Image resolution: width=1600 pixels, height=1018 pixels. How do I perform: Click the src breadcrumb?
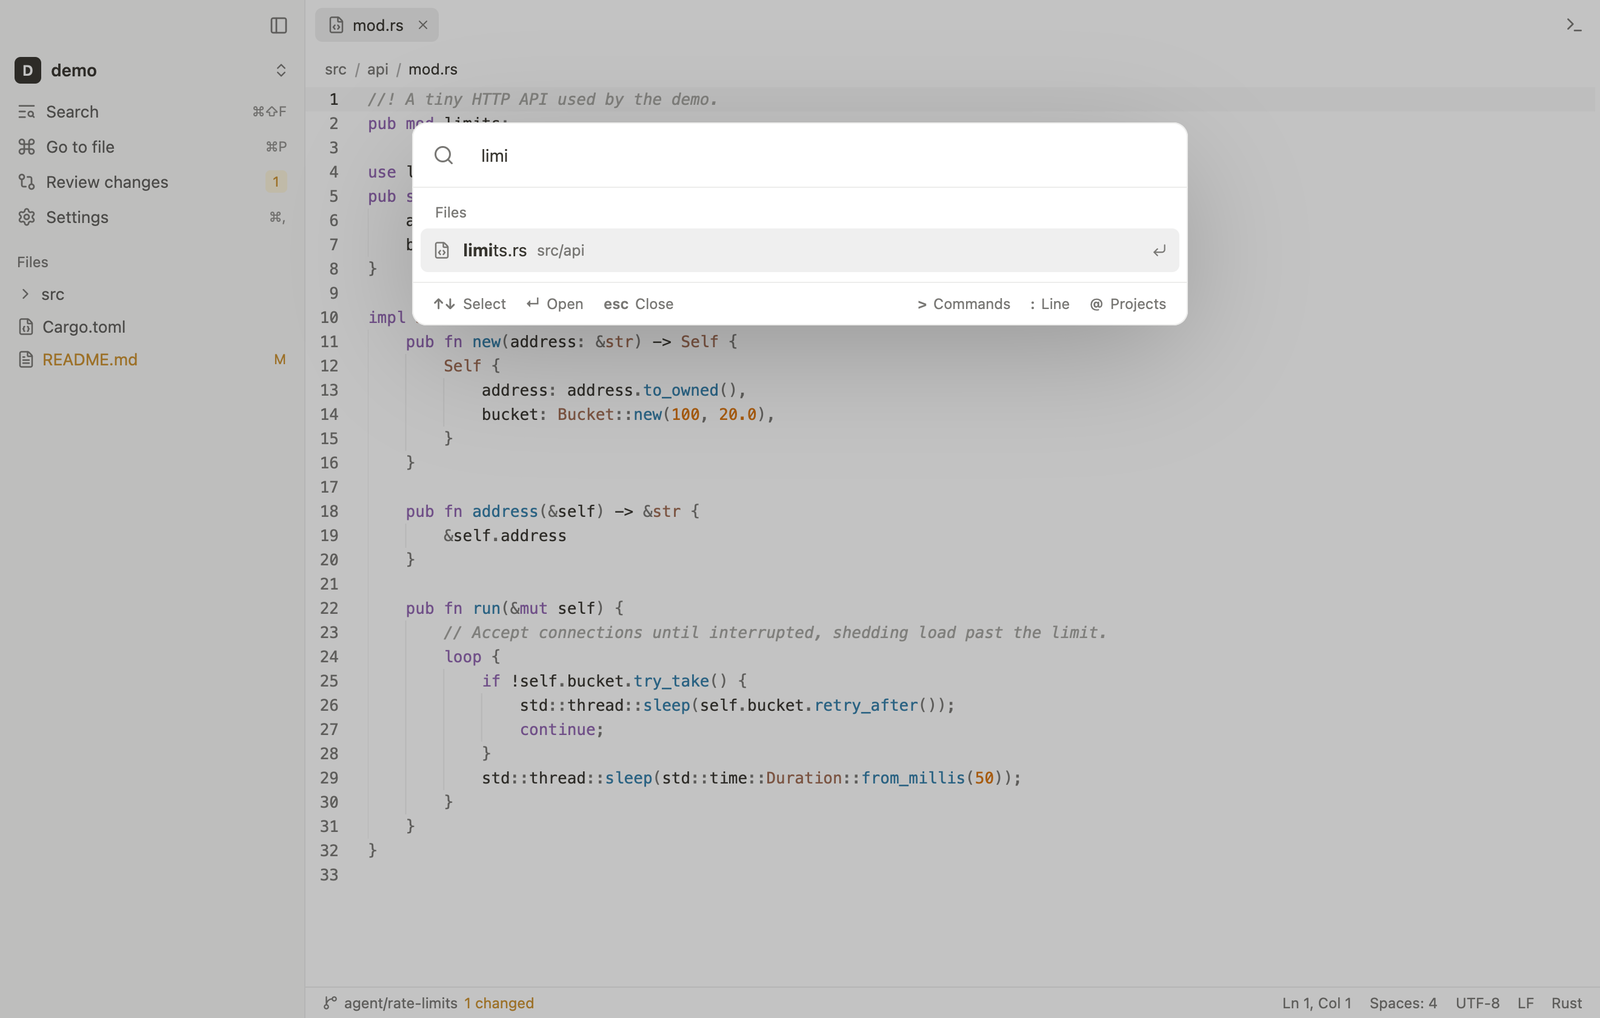336,69
